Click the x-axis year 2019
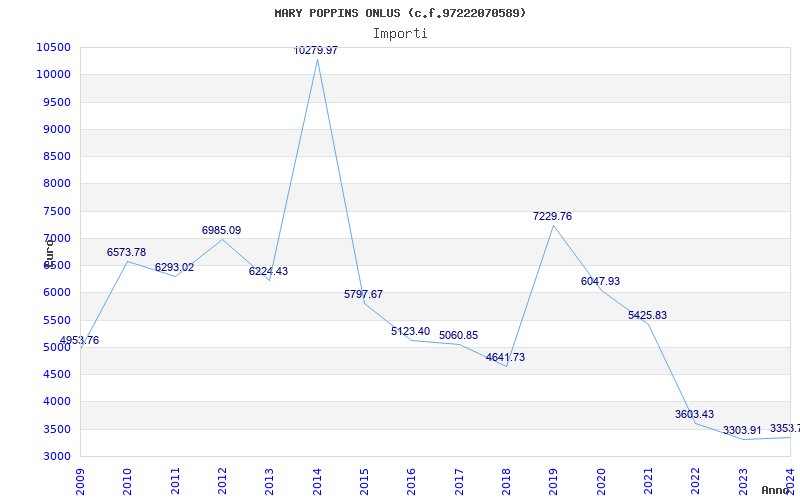 click(x=554, y=482)
